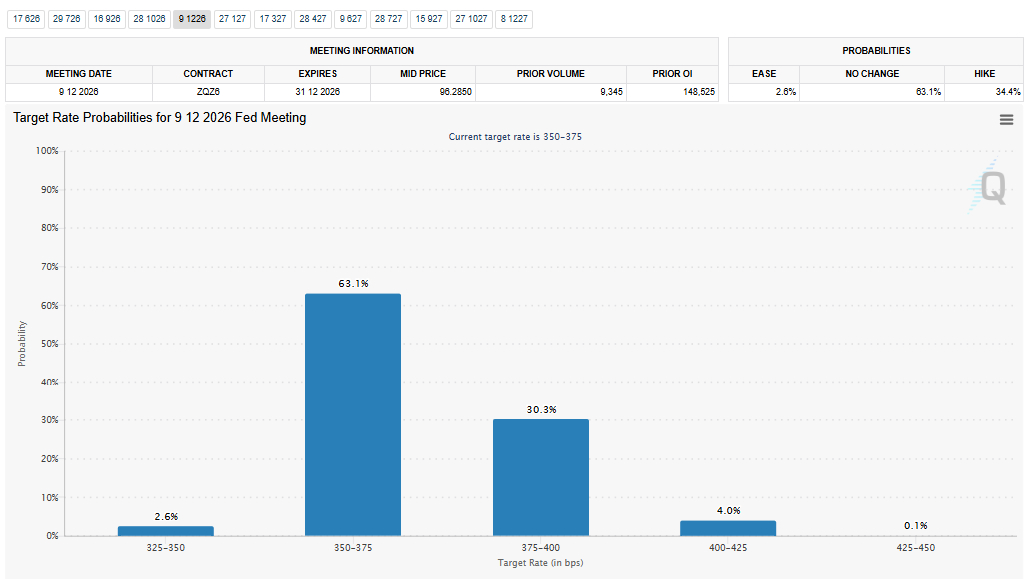1025x579 pixels.
Task: Switch to the 16 926 meeting tab
Action: (x=107, y=19)
